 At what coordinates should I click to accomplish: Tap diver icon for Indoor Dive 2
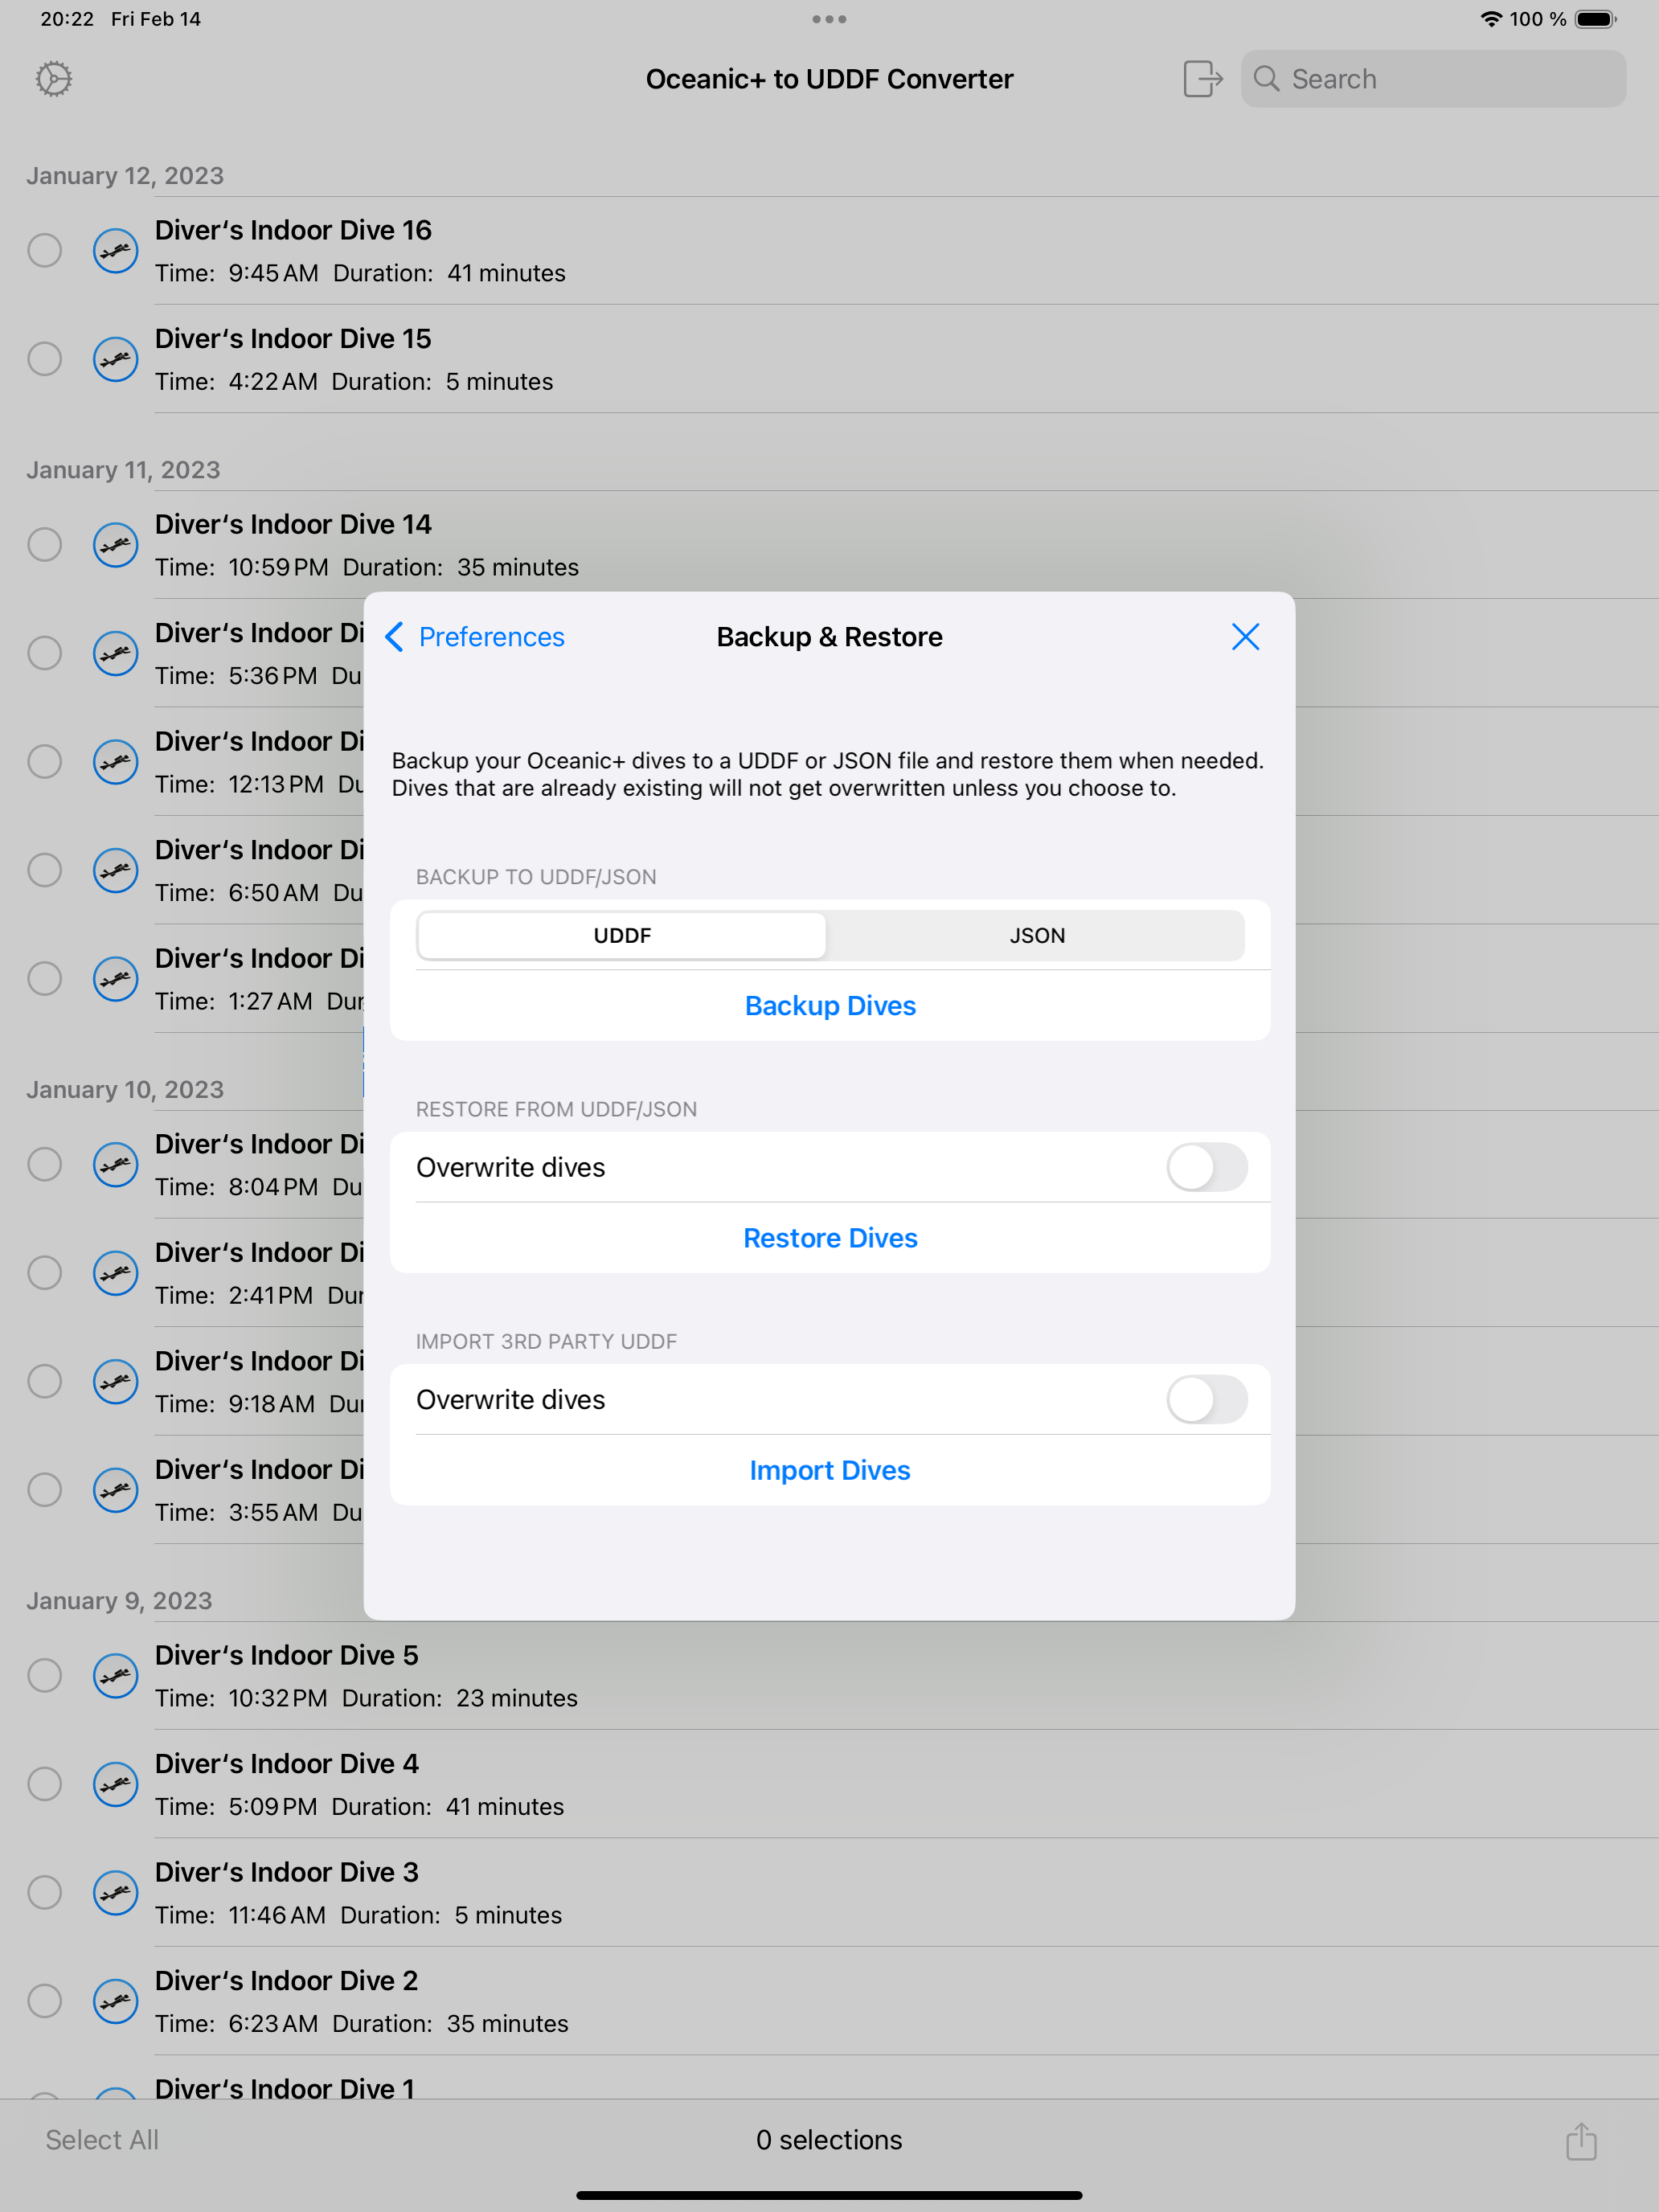[116, 2001]
